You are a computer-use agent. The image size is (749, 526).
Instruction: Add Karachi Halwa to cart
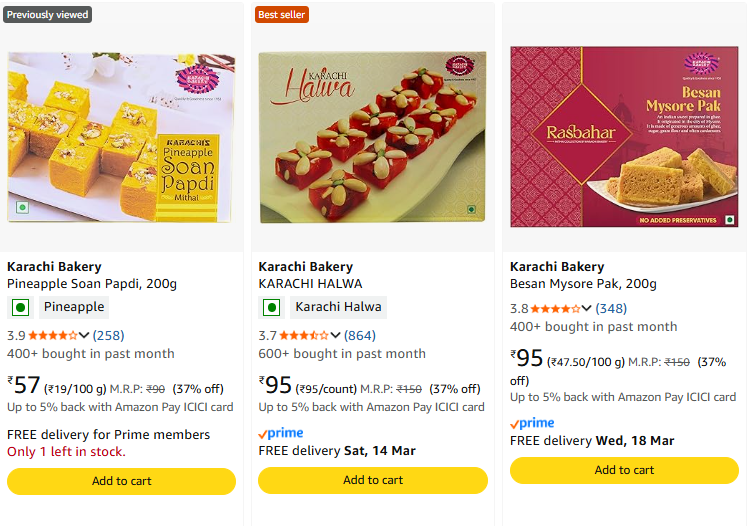coord(373,480)
